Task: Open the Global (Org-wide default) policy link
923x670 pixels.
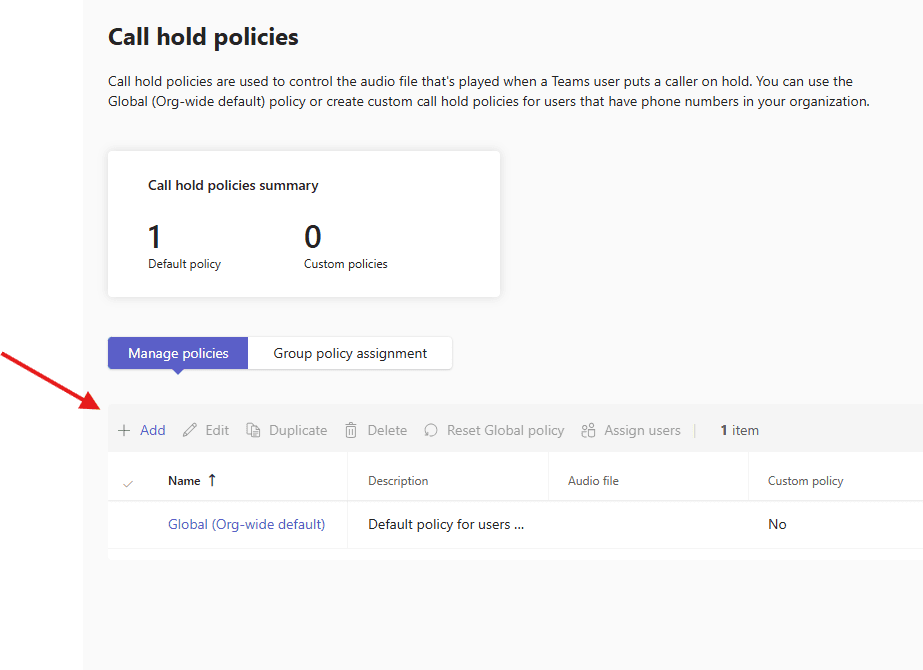Action: point(246,524)
